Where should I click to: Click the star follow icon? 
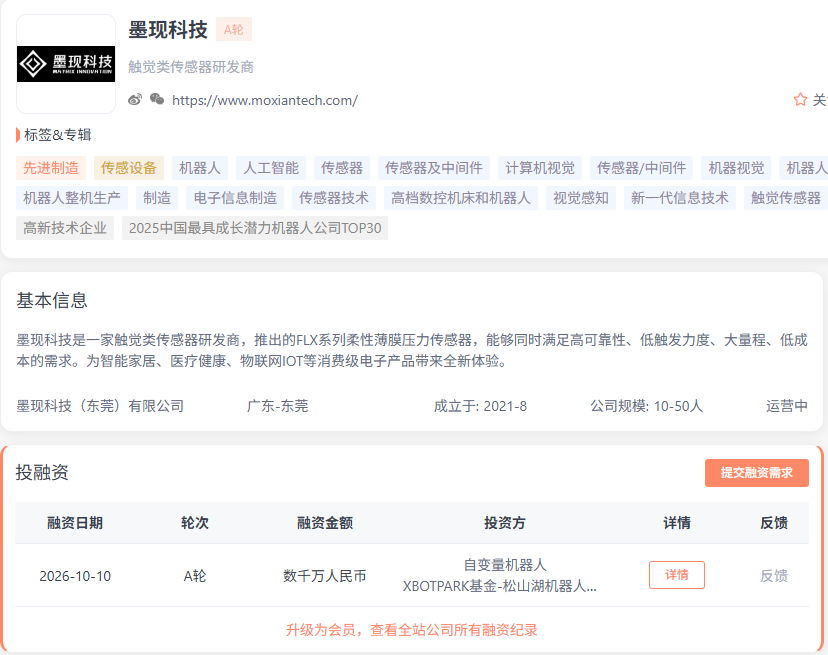click(x=800, y=99)
